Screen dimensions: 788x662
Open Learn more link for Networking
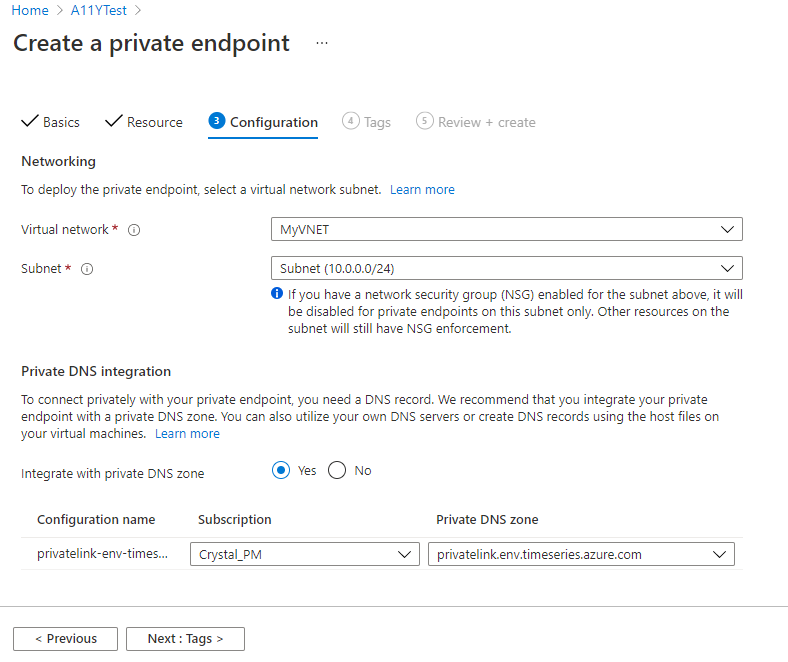click(422, 189)
